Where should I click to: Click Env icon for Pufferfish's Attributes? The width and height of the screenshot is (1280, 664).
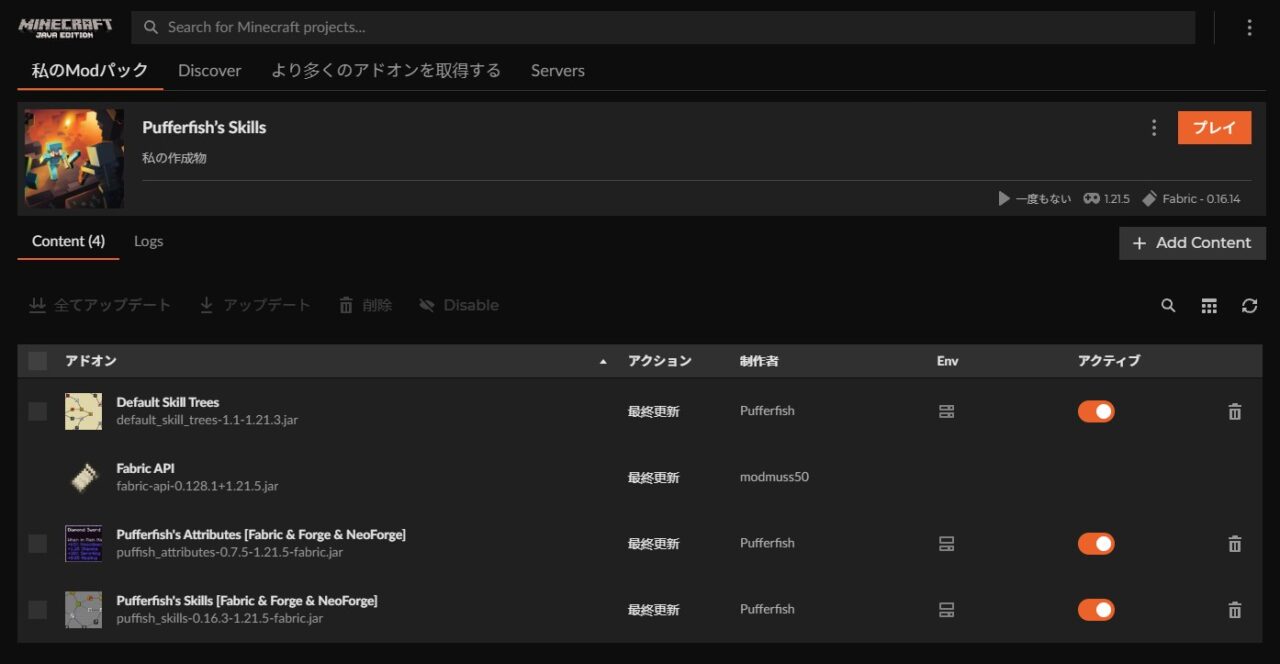tap(946, 544)
